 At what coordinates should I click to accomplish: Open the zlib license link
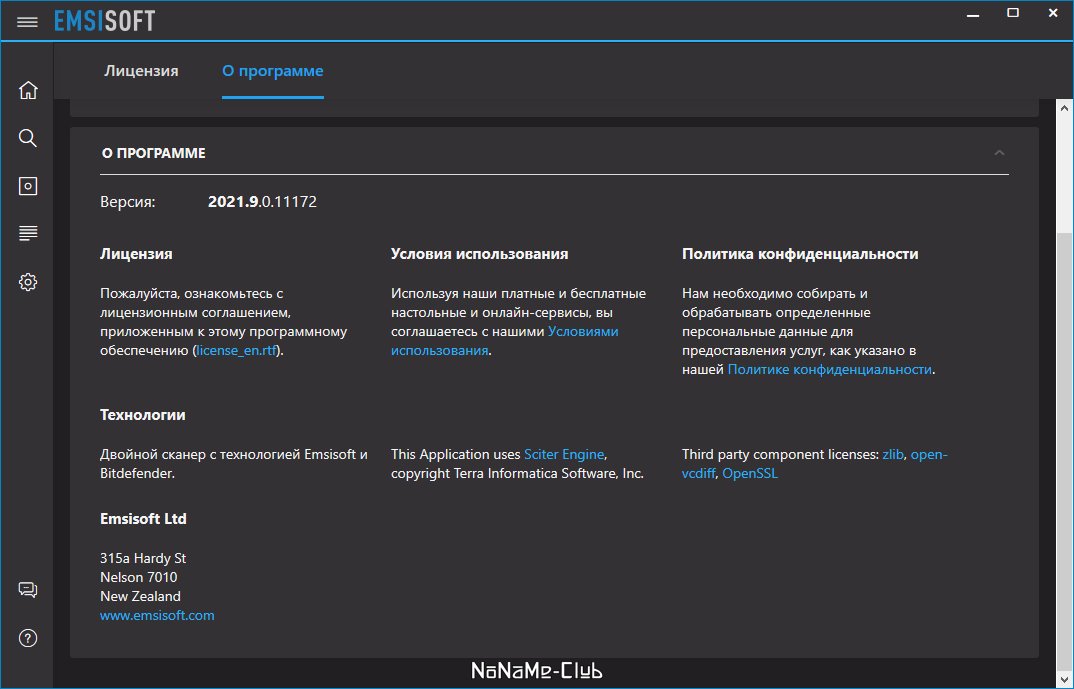click(892, 454)
